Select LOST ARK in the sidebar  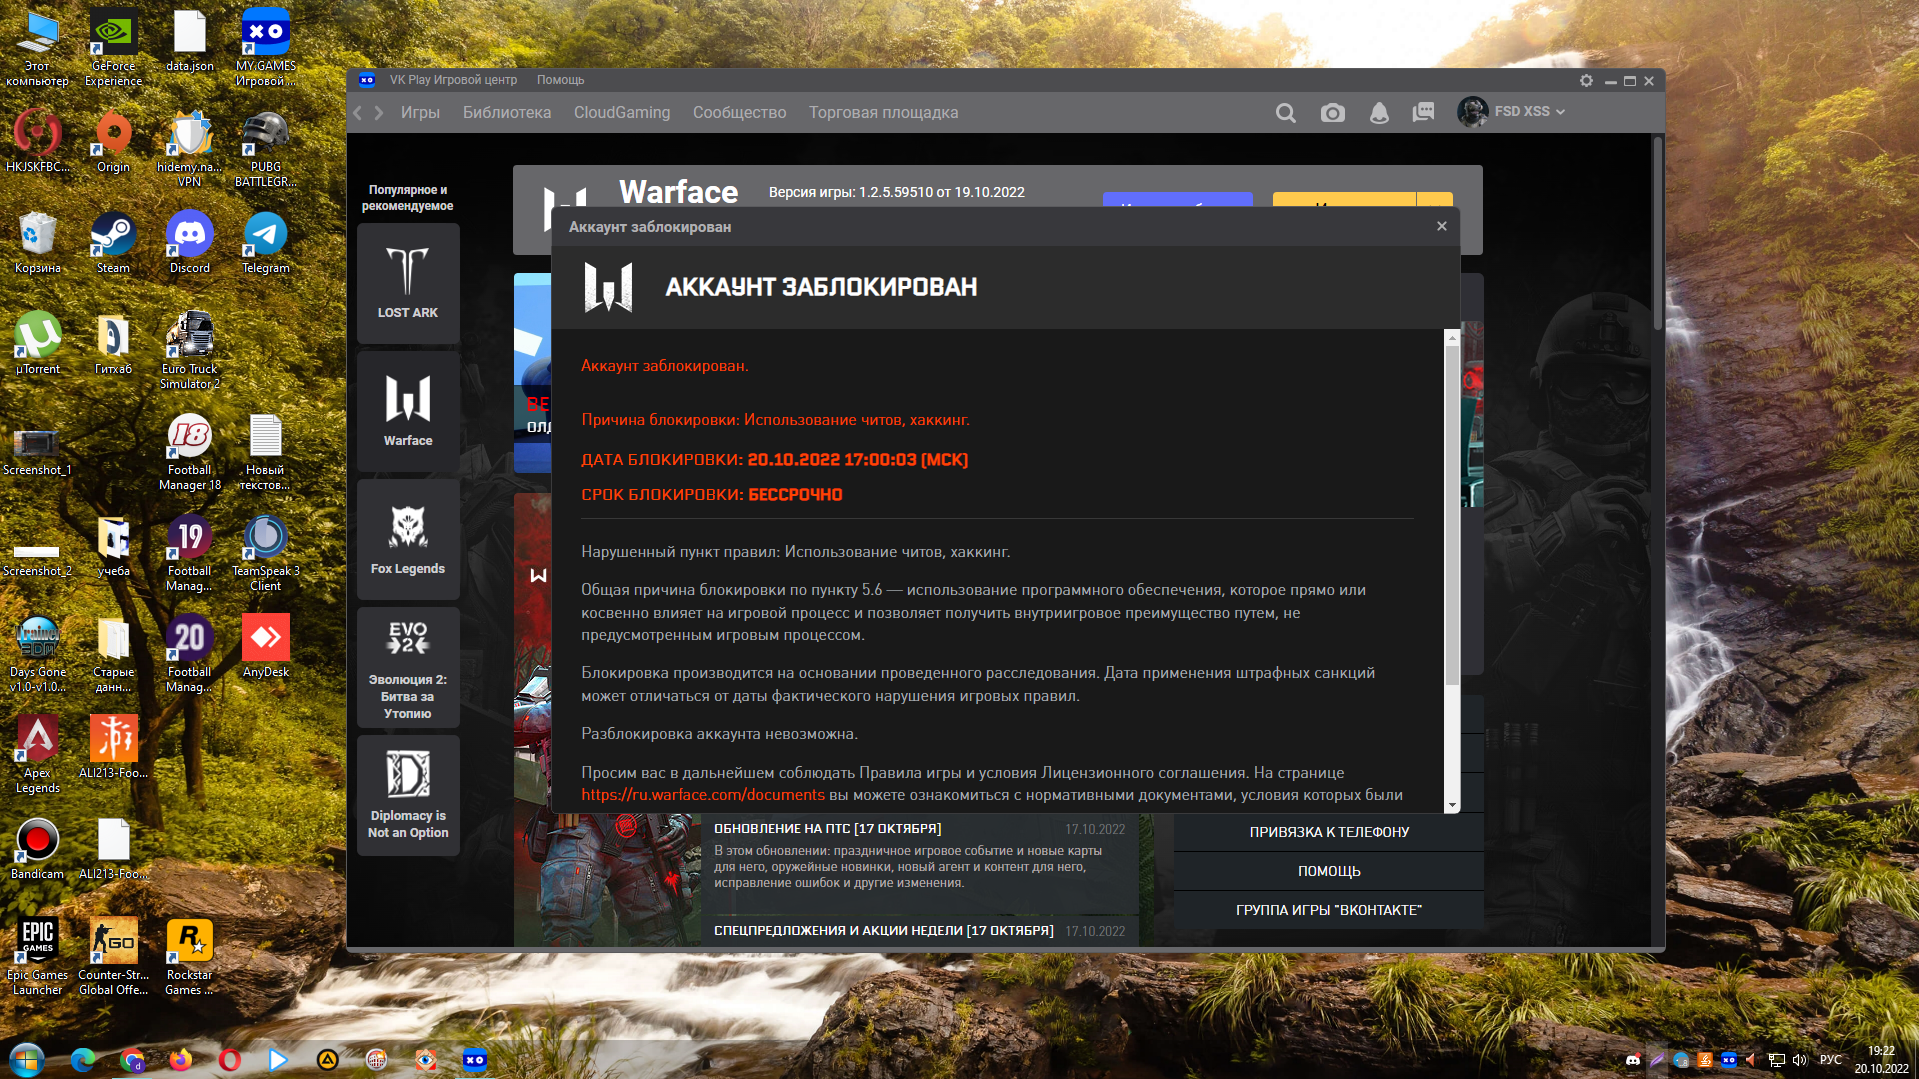click(408, 284)
